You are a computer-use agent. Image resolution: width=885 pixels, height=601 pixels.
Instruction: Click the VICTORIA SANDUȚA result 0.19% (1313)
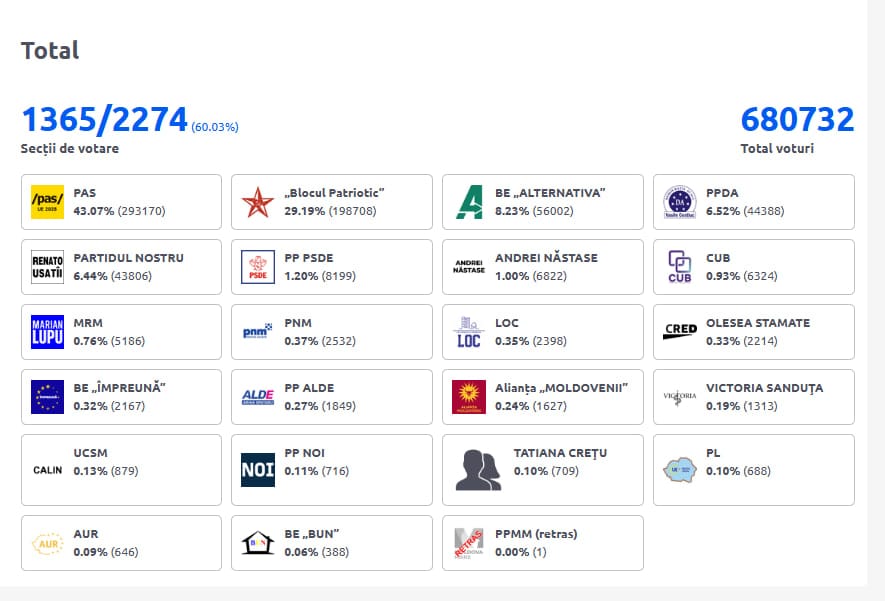pyautogui.click(x=742, y=406)
